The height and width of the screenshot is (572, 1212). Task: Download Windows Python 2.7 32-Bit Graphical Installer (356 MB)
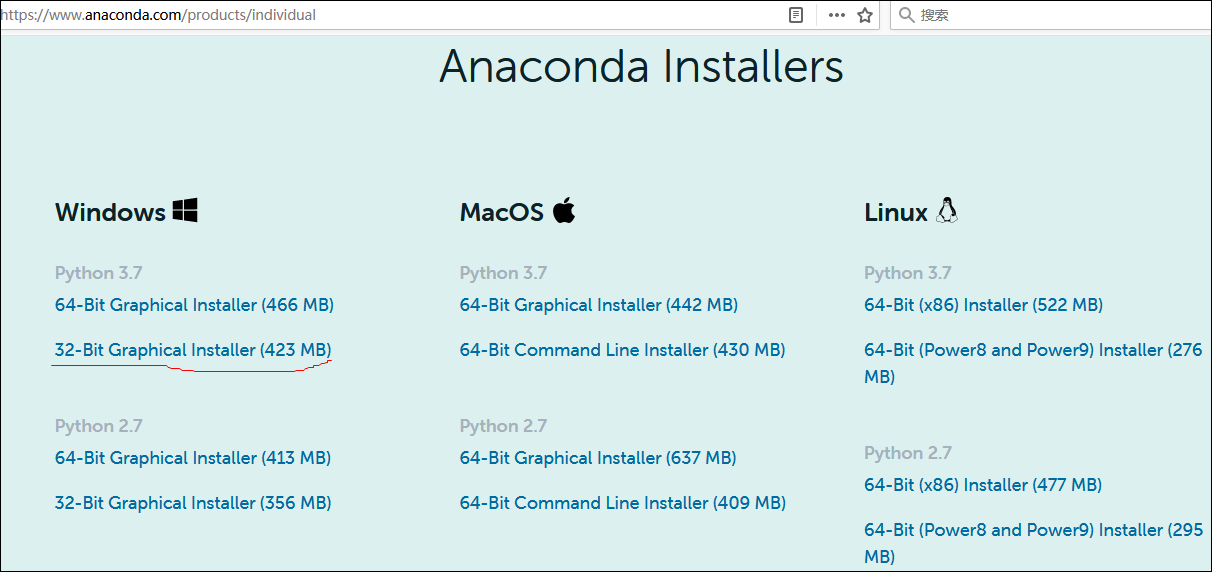tap(192, 503)
